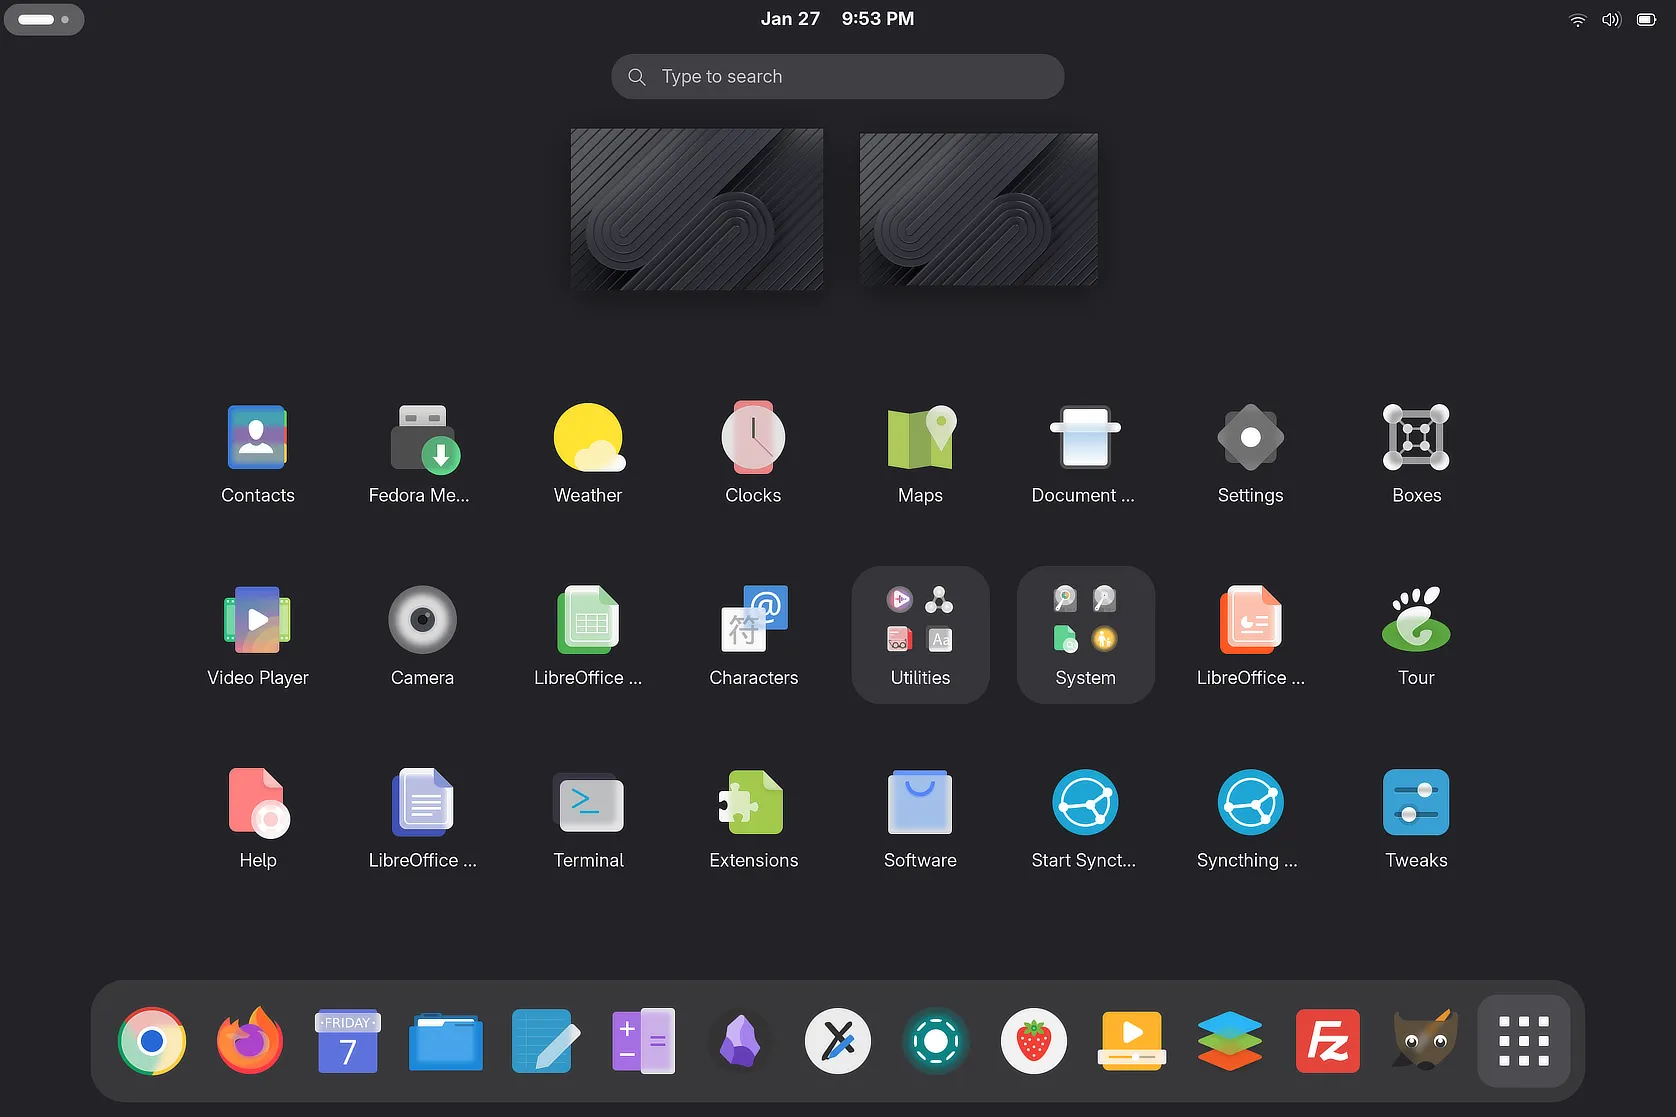Screen dimensions: 1676x1117
Task: Launch the Boxes virtual machine app
Action: click(x=1416, y=439)
